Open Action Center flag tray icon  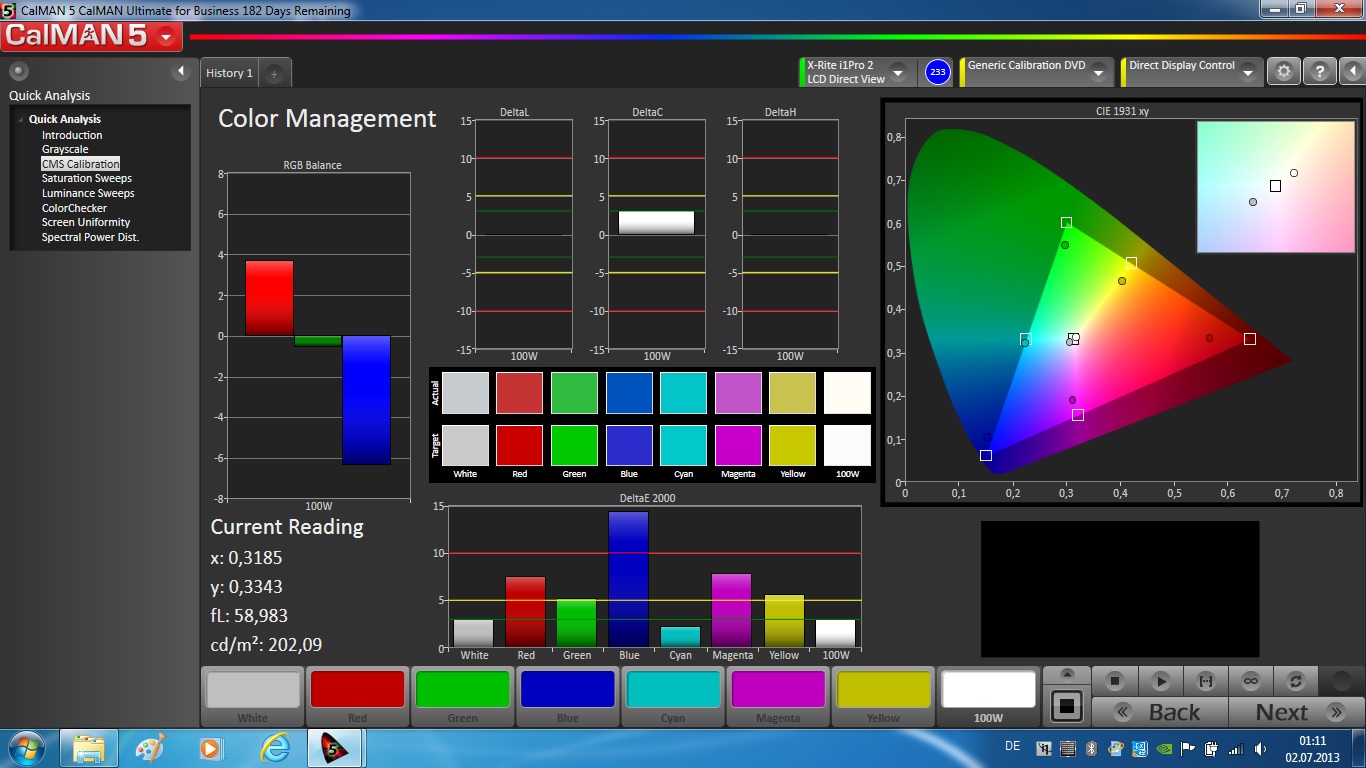click(1188, 748)
